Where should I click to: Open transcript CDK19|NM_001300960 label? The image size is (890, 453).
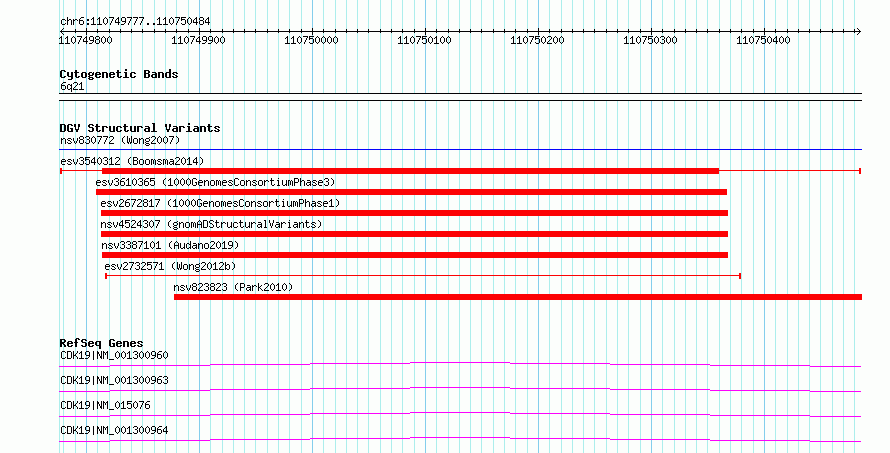click(x=114, y=355)
